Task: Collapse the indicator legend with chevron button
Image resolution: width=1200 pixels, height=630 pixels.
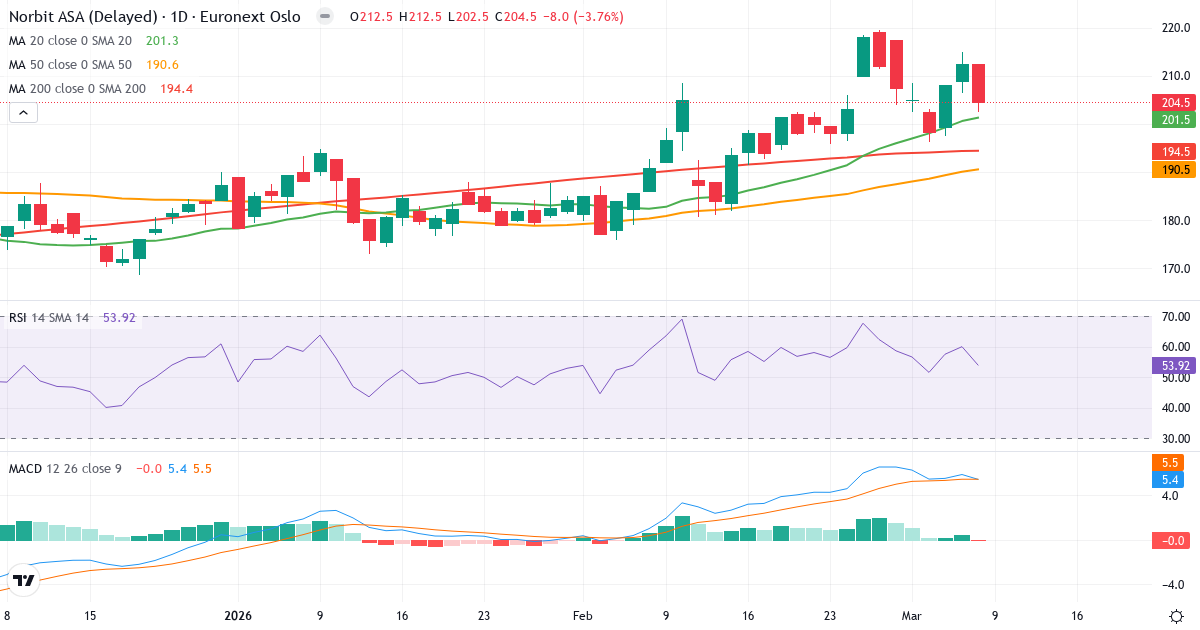Action: pyautogui.click(x=24, y=113)
